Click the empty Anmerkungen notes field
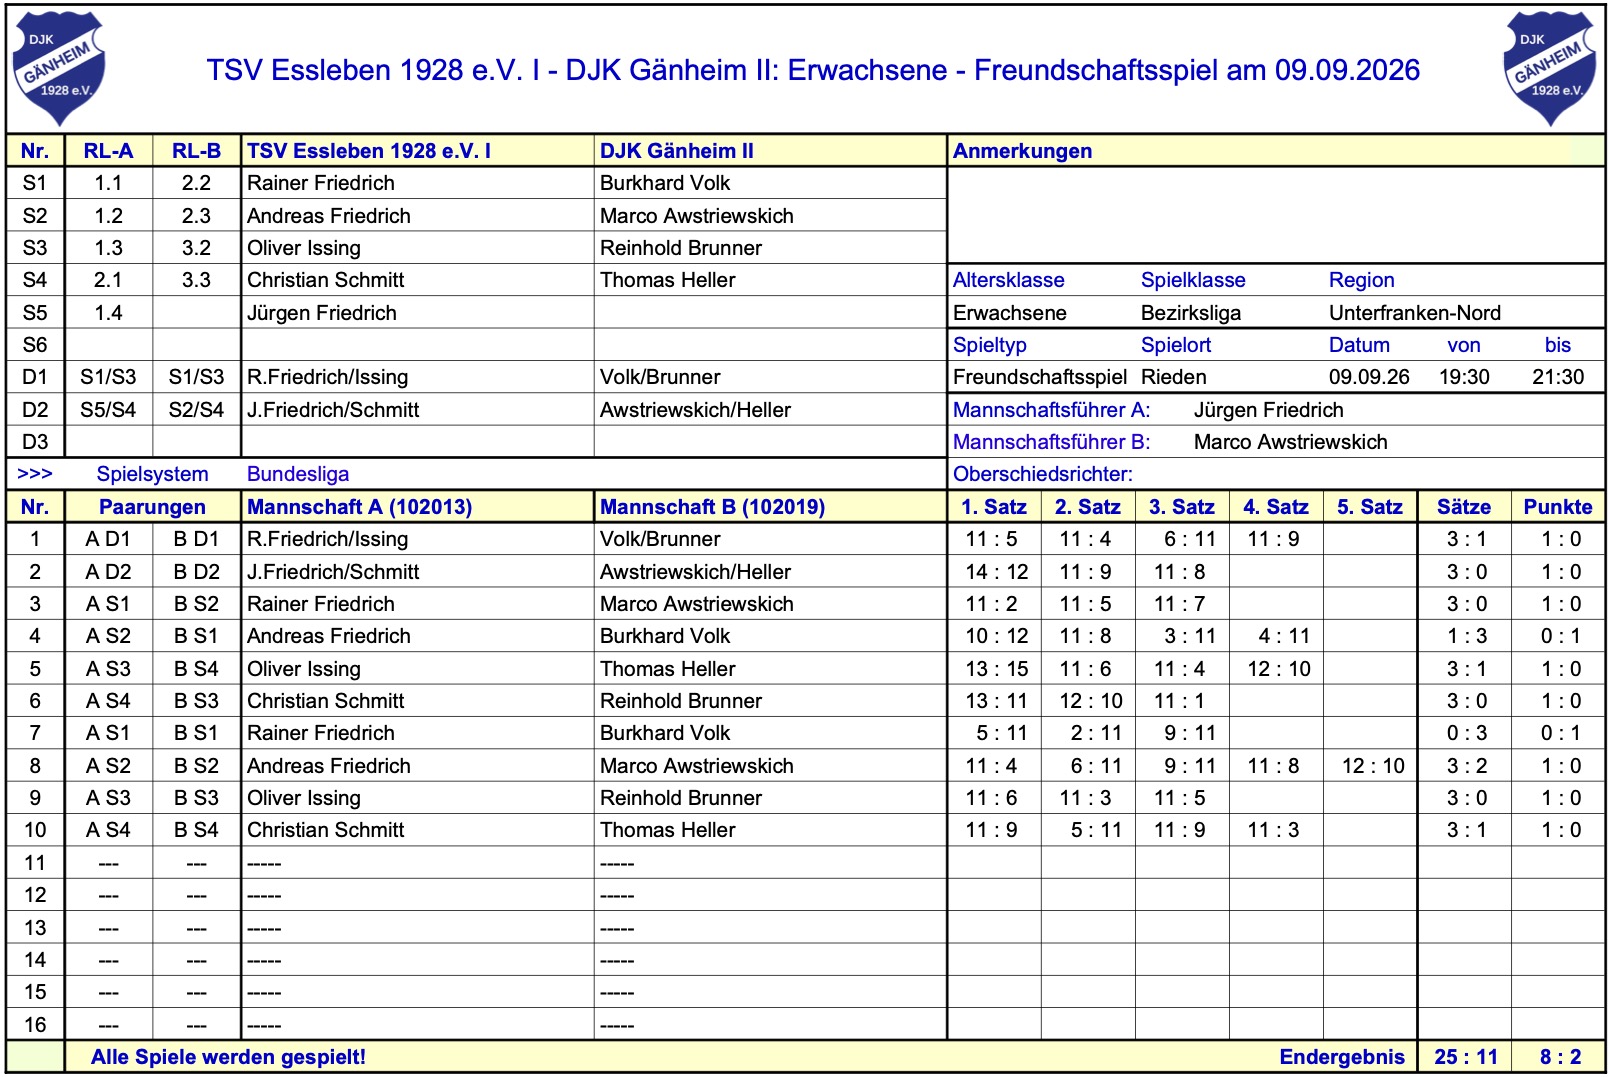 (x=1275, y=215)
